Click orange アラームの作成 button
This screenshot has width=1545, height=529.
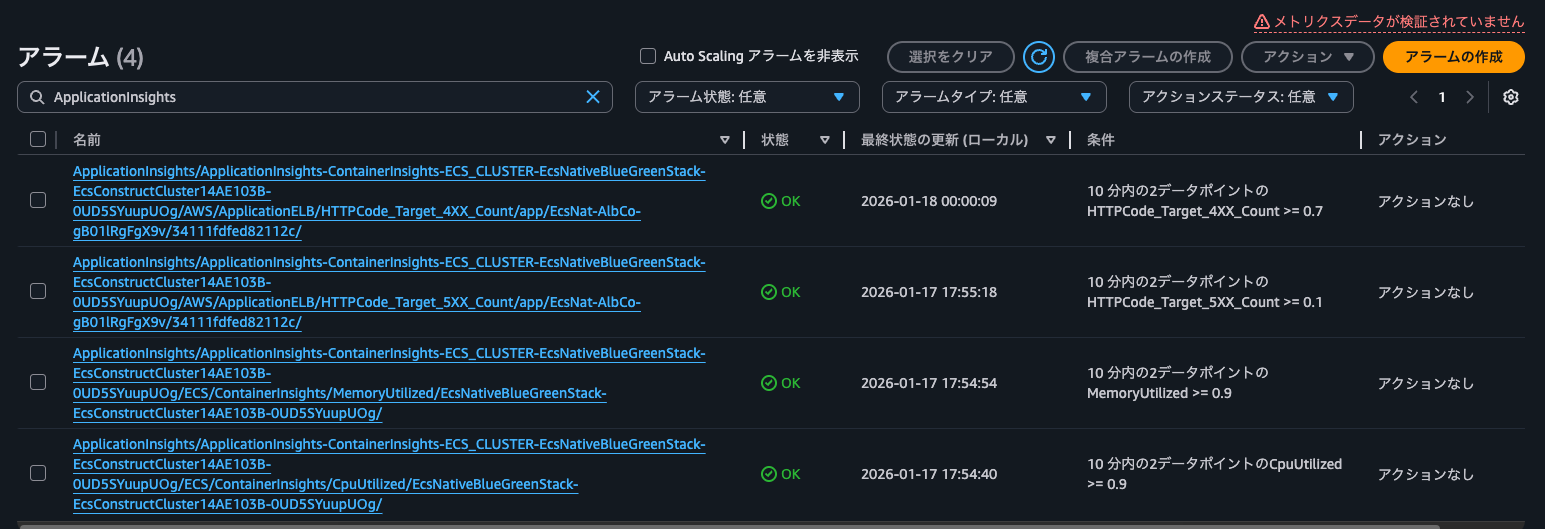[x=1453, y=57]
